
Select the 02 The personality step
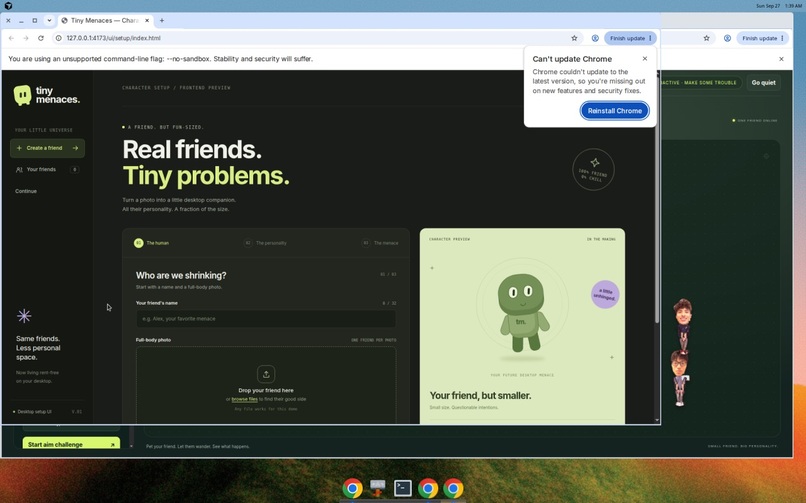click(265, 243)
